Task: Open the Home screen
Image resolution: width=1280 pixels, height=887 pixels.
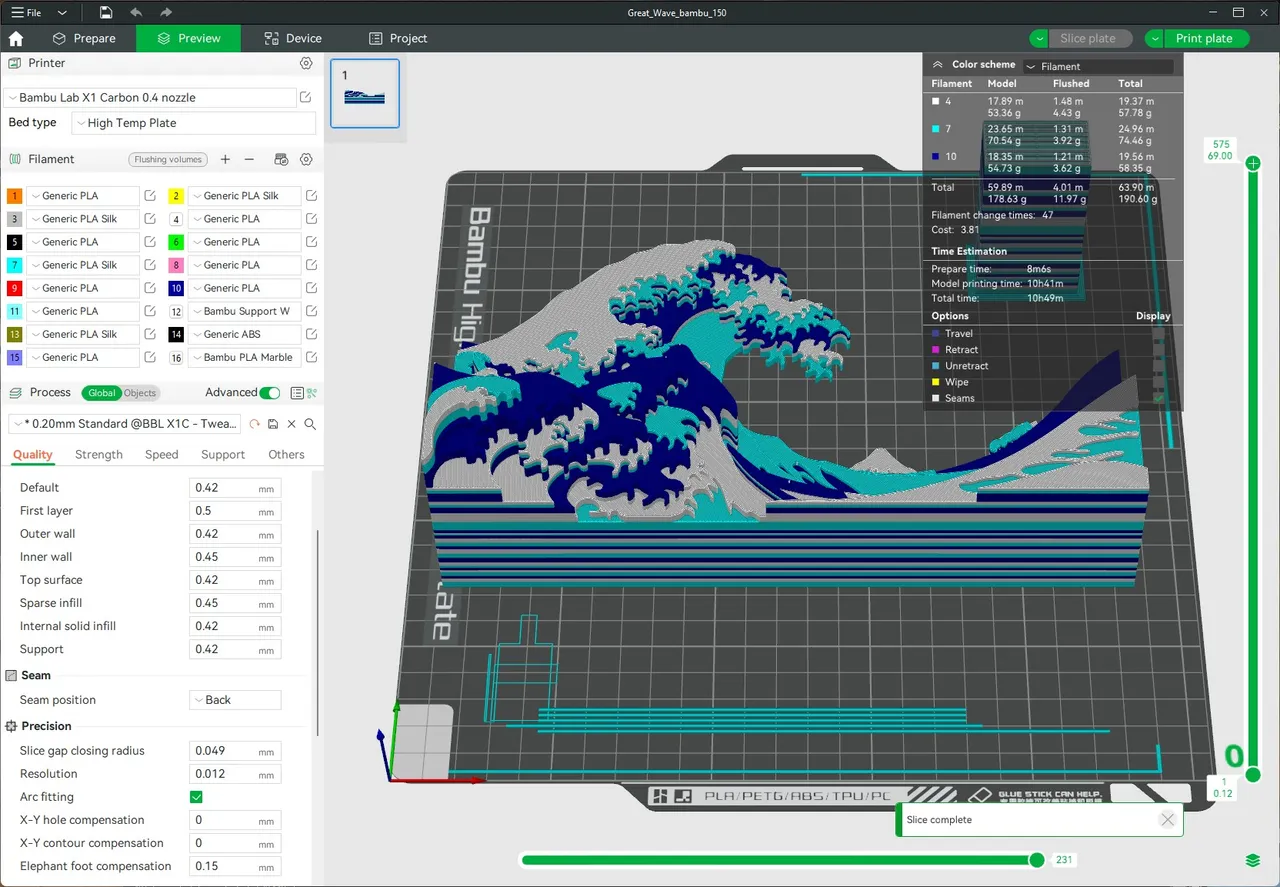Action: click(x=14, y=38)
